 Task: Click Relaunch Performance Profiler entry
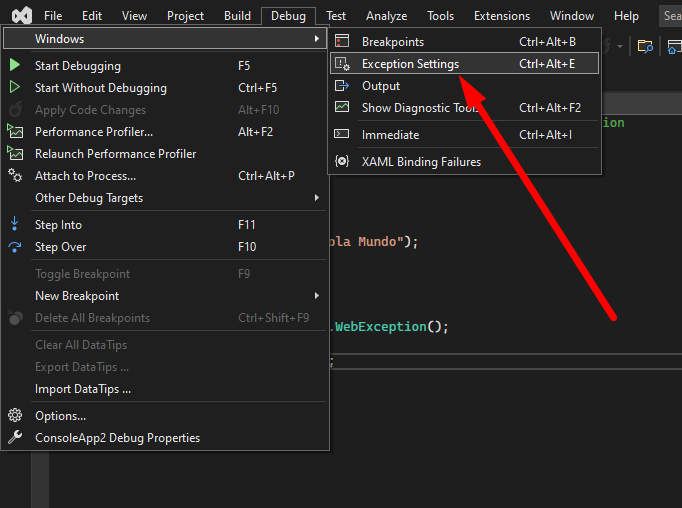click(115, 154)
